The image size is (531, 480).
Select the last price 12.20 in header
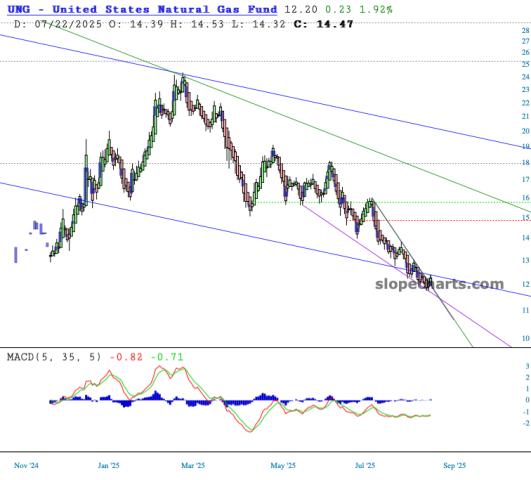[x=301, y=9]
